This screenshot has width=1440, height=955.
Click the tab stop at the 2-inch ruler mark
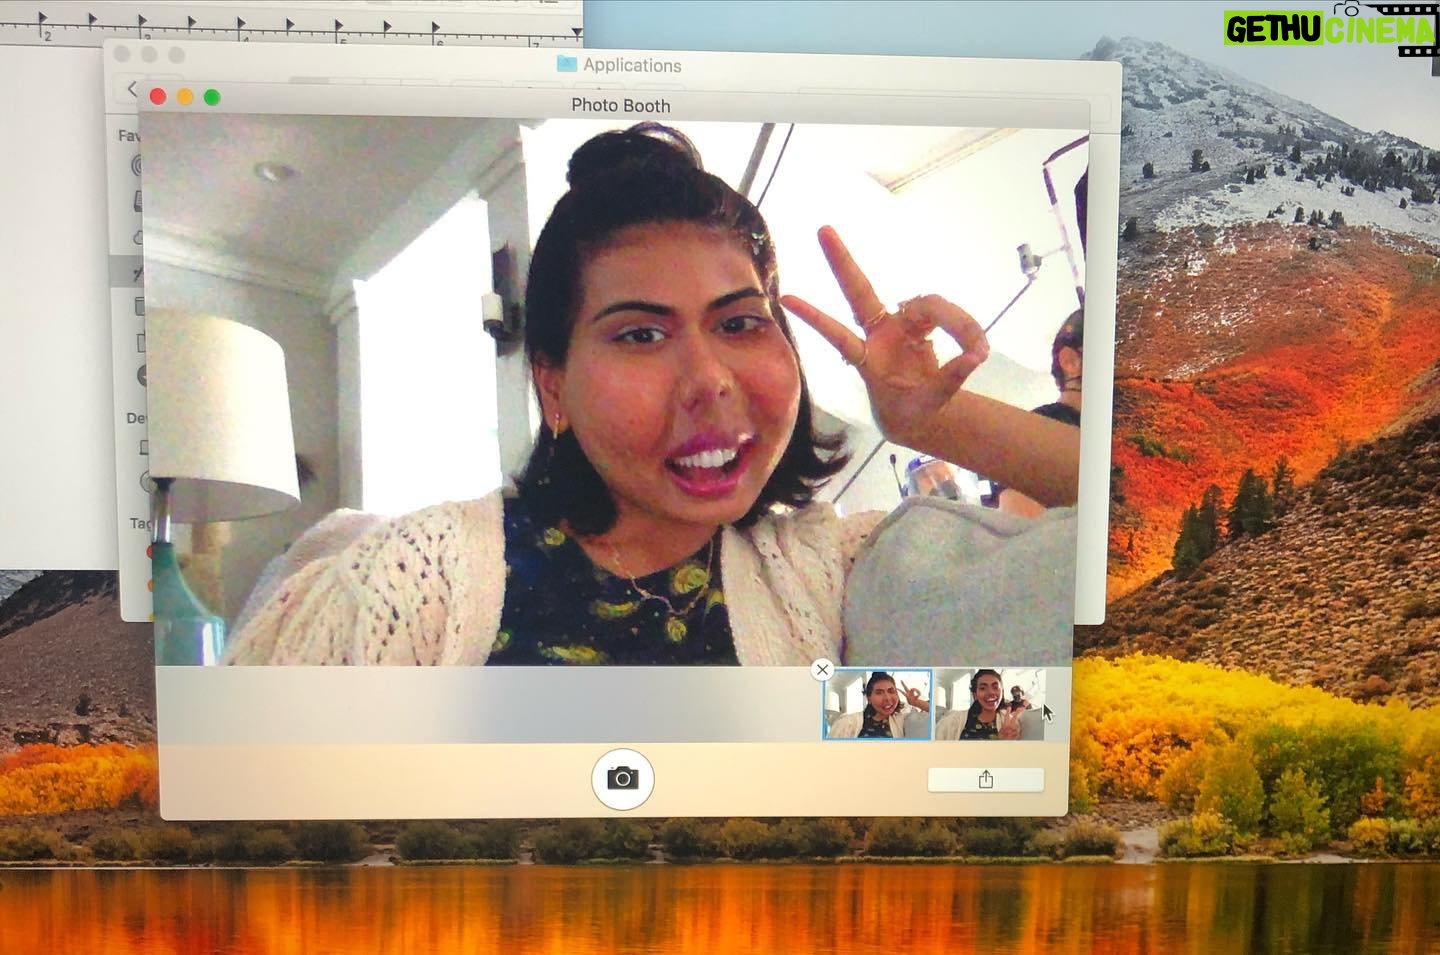point(41,17)
